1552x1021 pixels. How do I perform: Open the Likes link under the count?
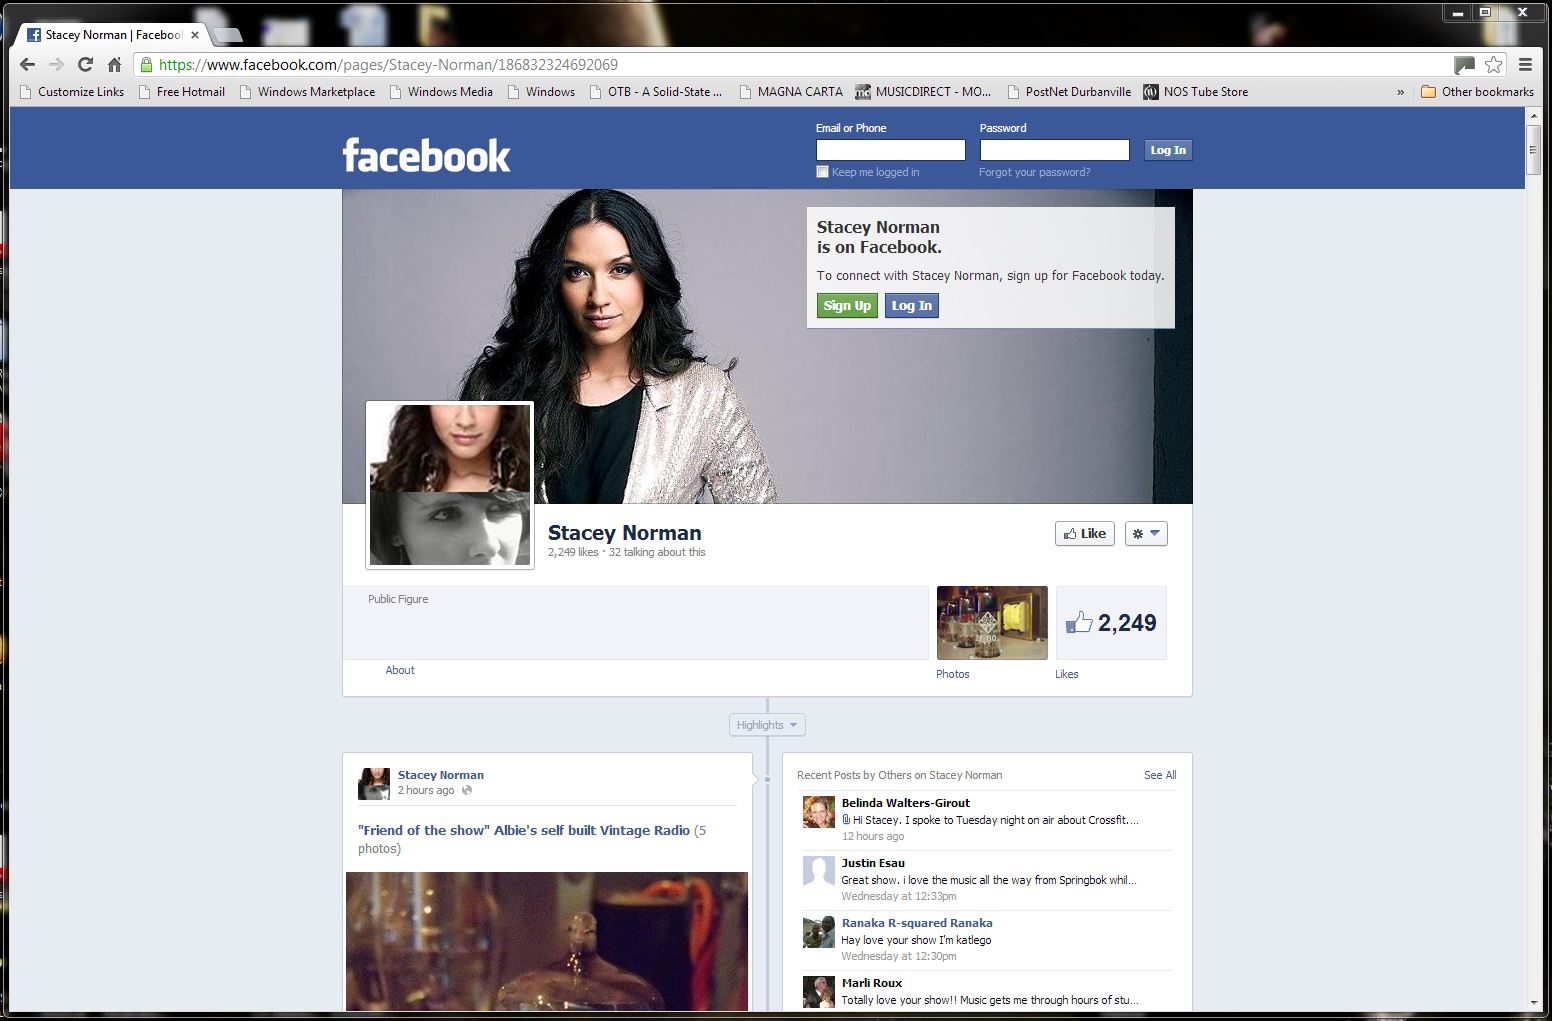pyautogui.click(x=1067, y=674)
